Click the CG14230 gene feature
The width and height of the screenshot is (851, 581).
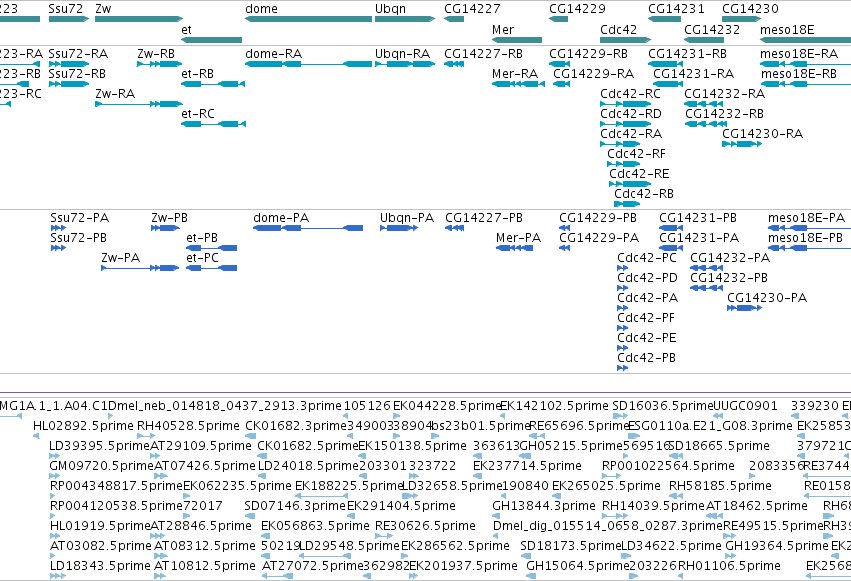(741, 19)
